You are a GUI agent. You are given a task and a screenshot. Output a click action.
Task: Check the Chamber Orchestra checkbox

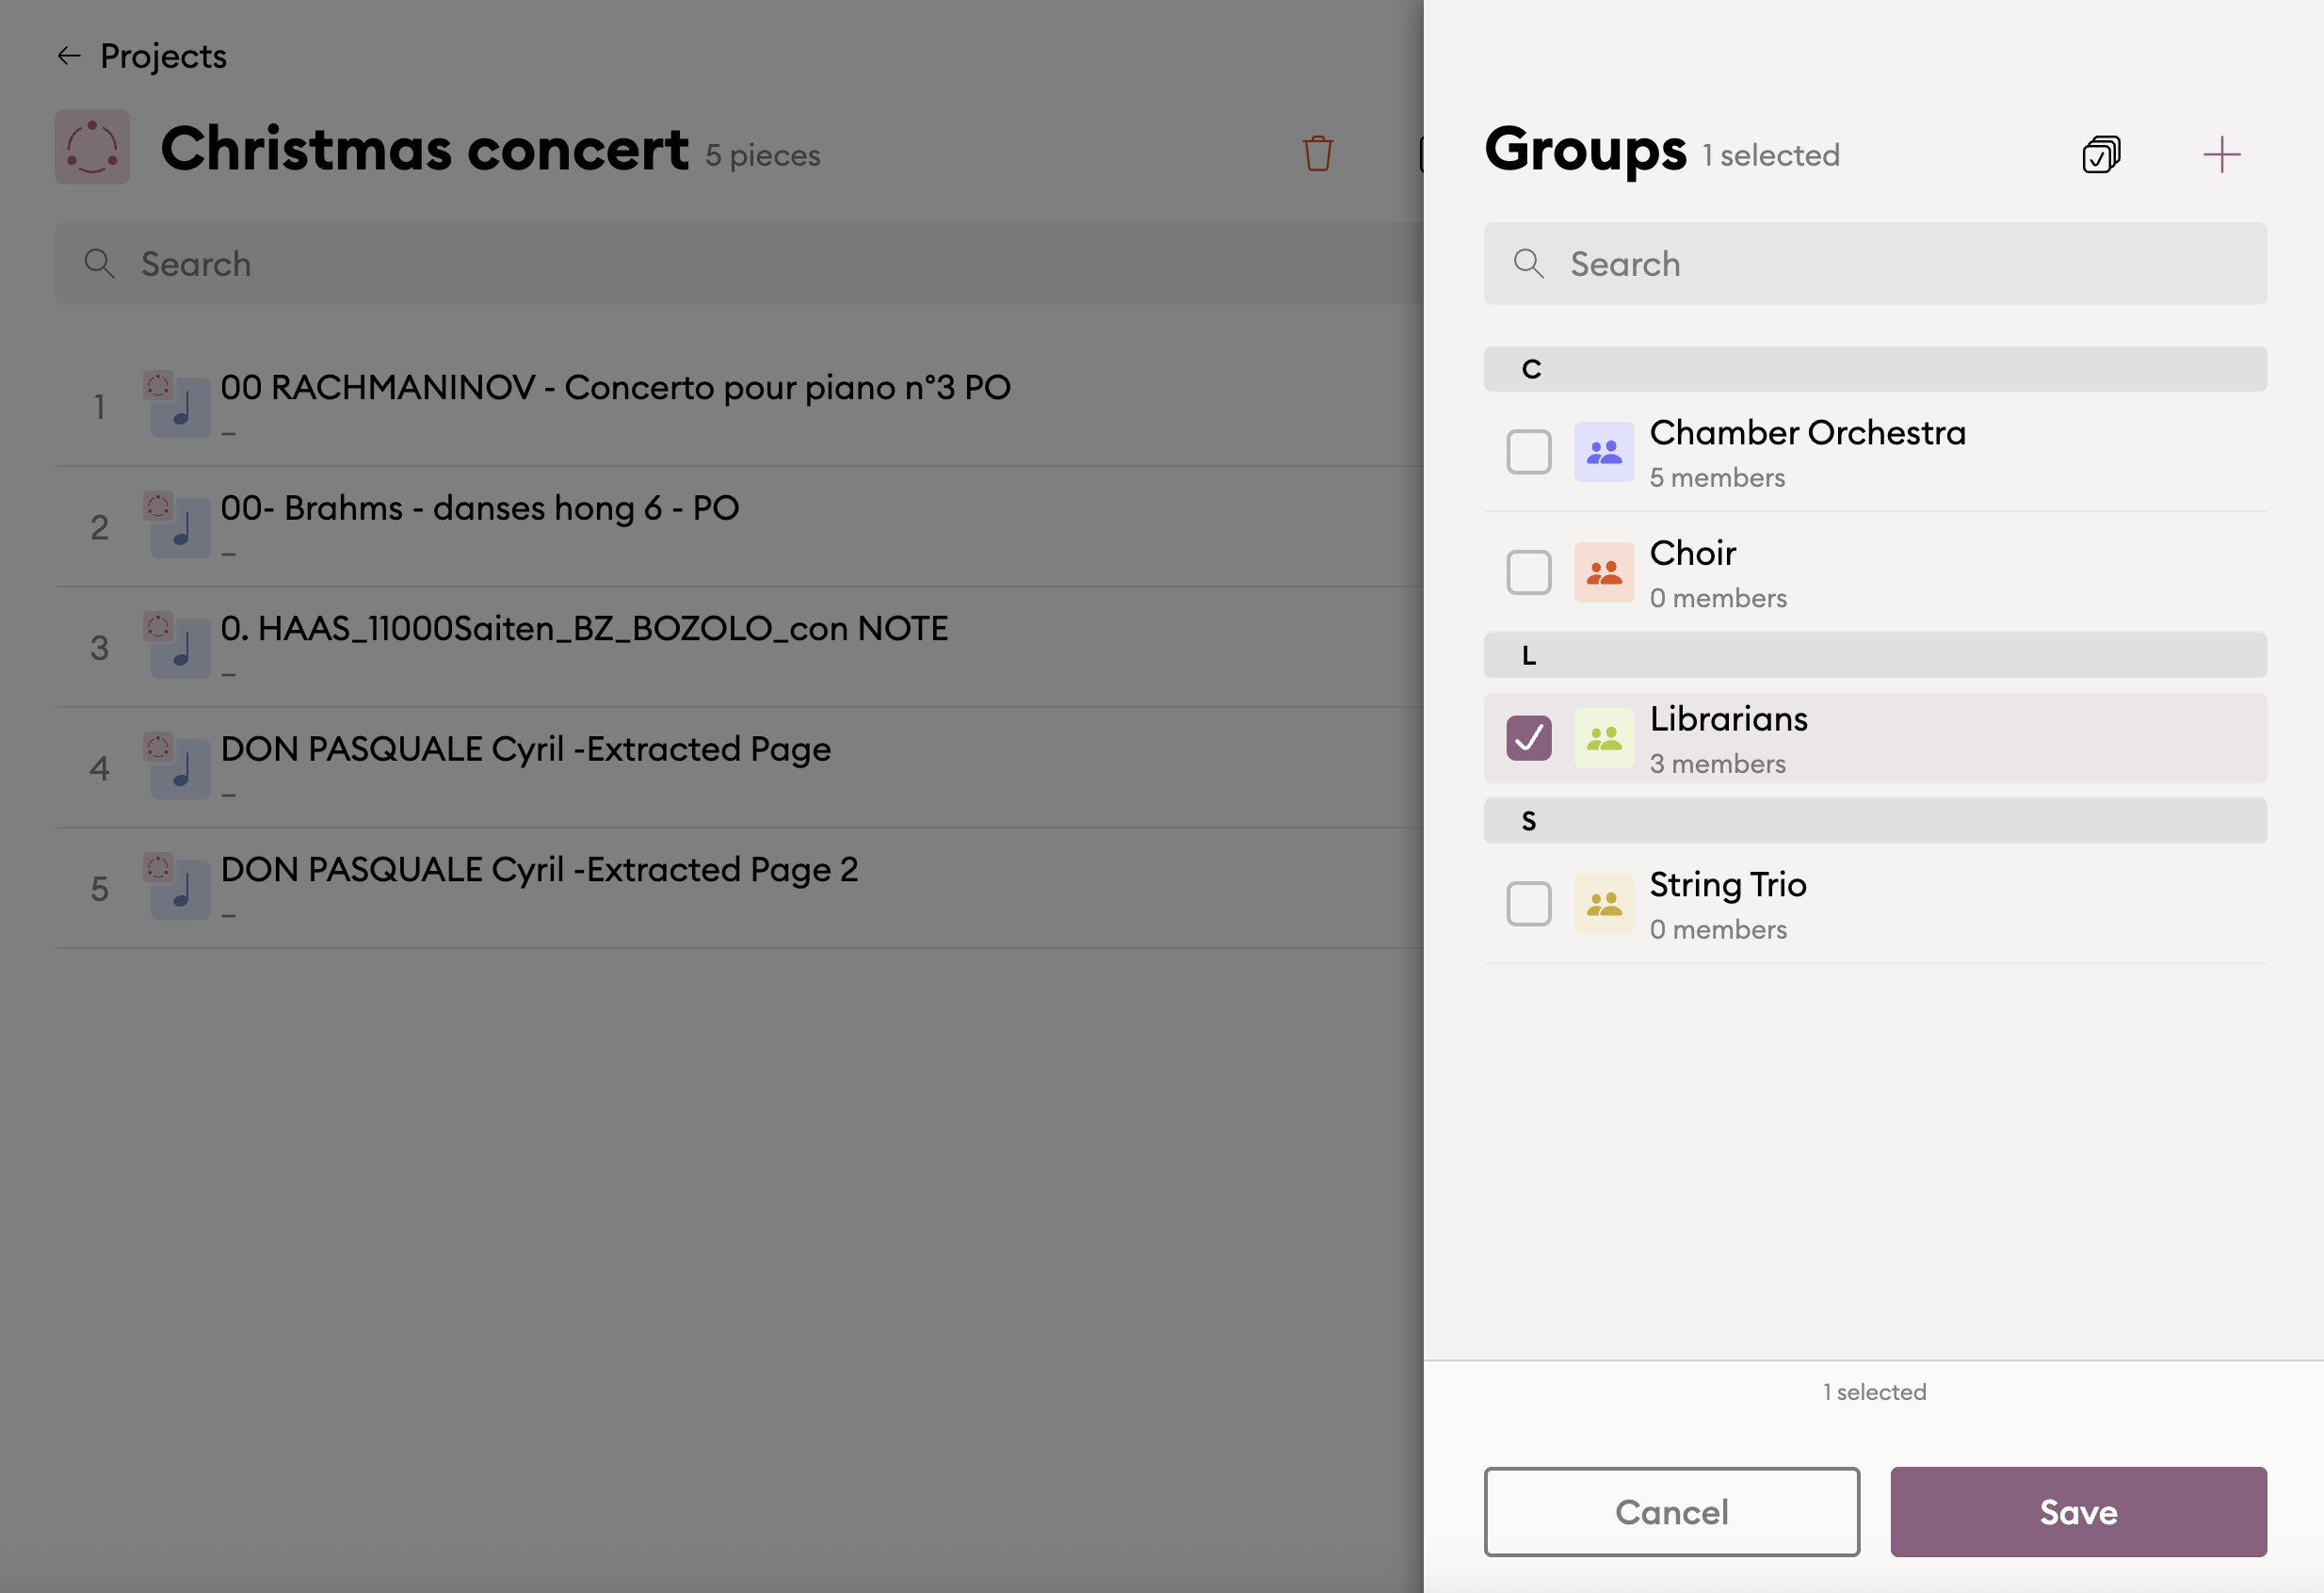[1528, 452]
